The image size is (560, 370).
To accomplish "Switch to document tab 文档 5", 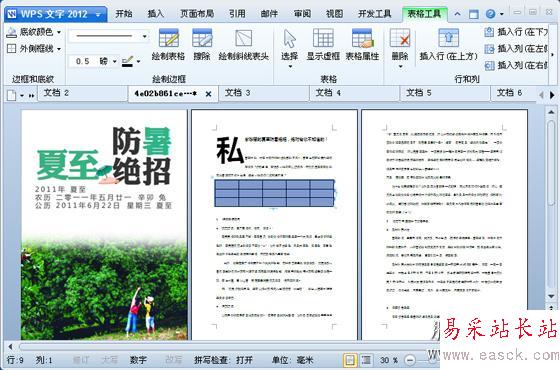I will (x=445, y=94).
